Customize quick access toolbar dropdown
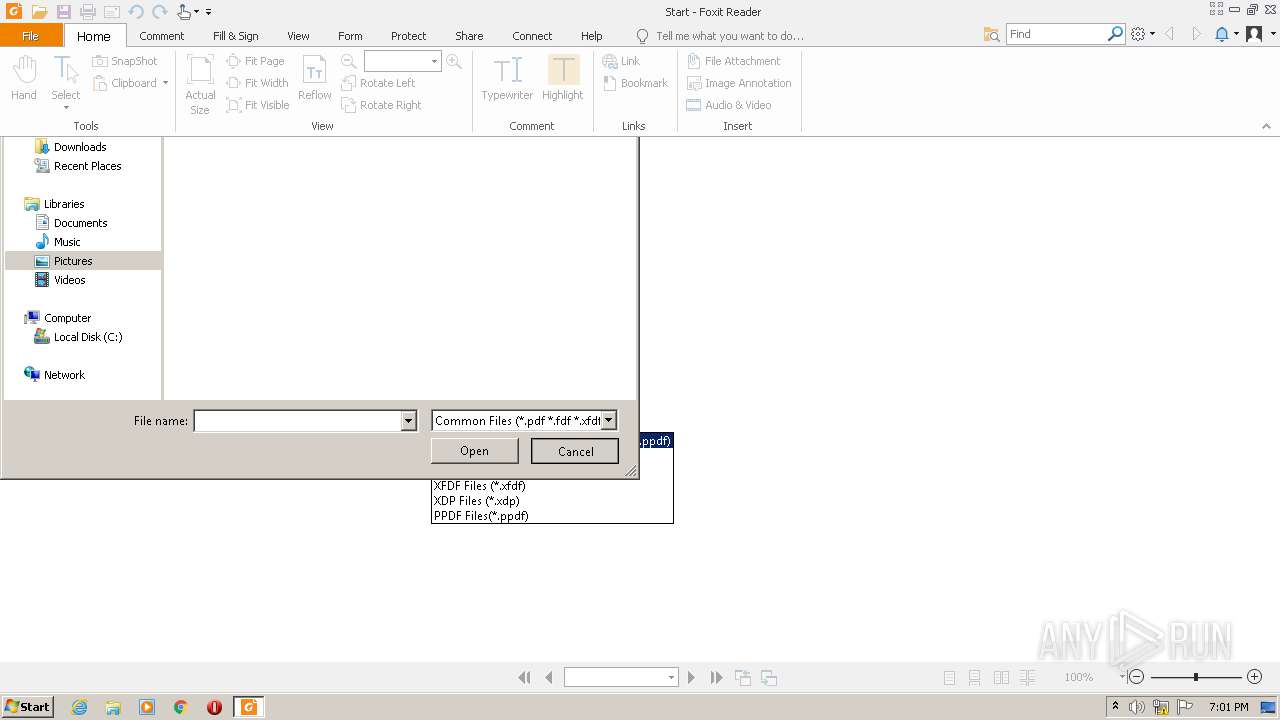Image resolution: width=1280 pixels, height=720 pixels. (208, 12)
